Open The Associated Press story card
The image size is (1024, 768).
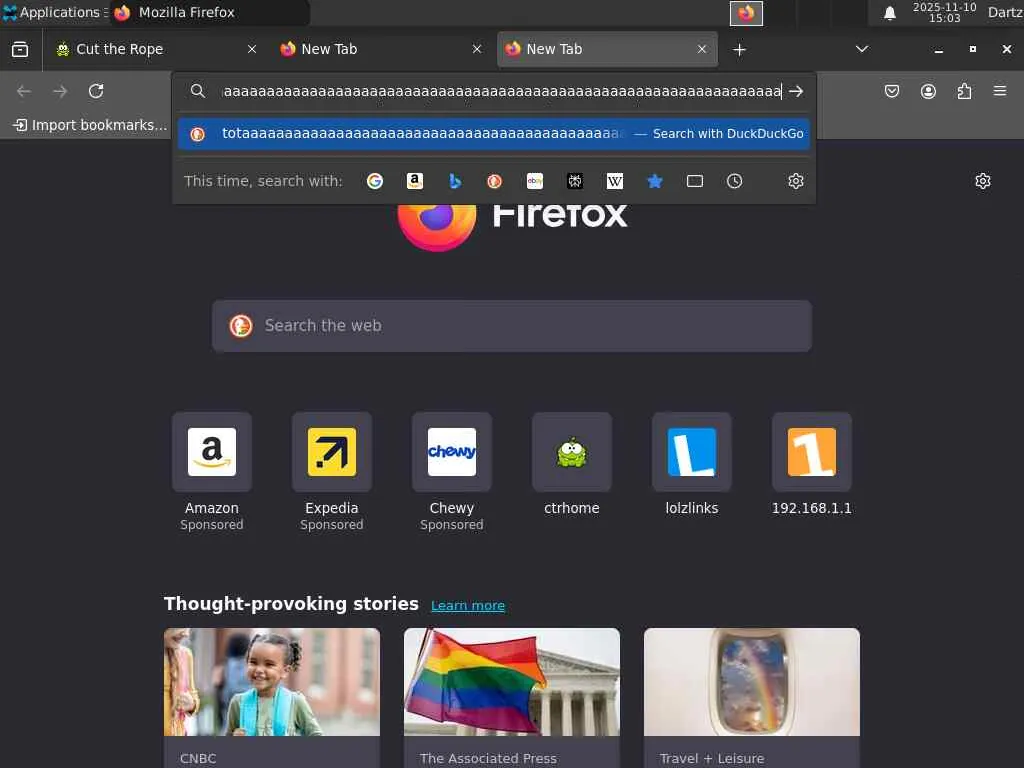512,697
